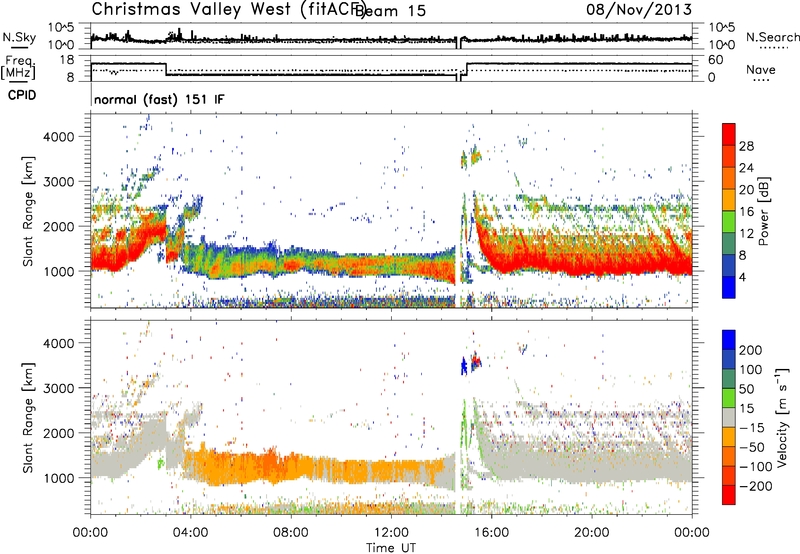Click the '20:00' time tick label

[591, 533]
